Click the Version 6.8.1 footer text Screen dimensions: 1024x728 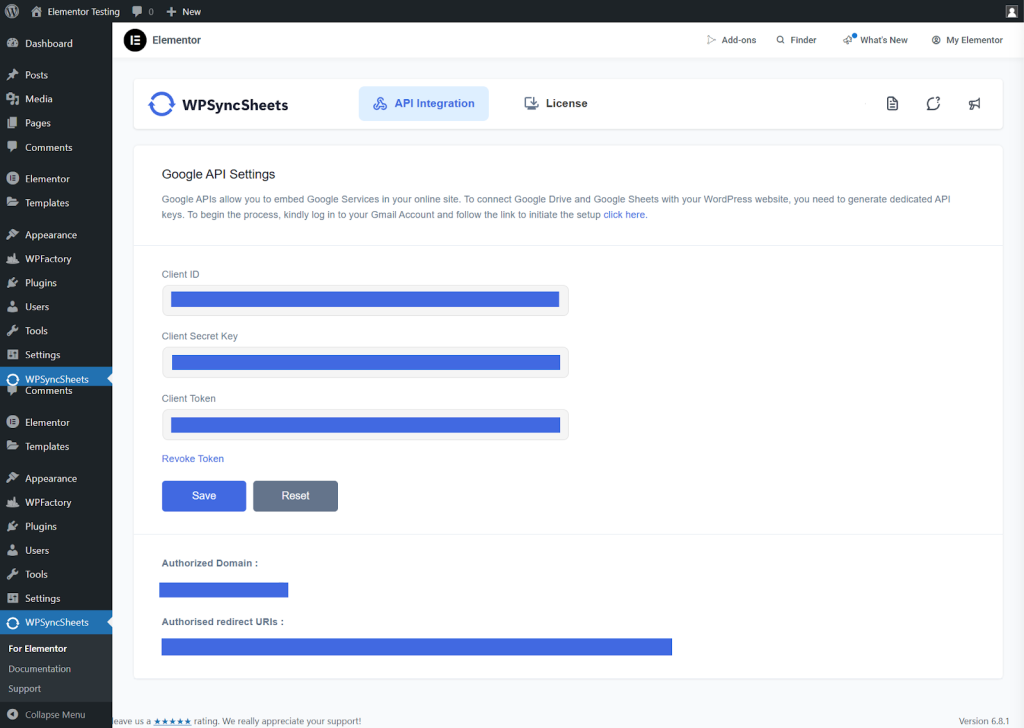984,721
